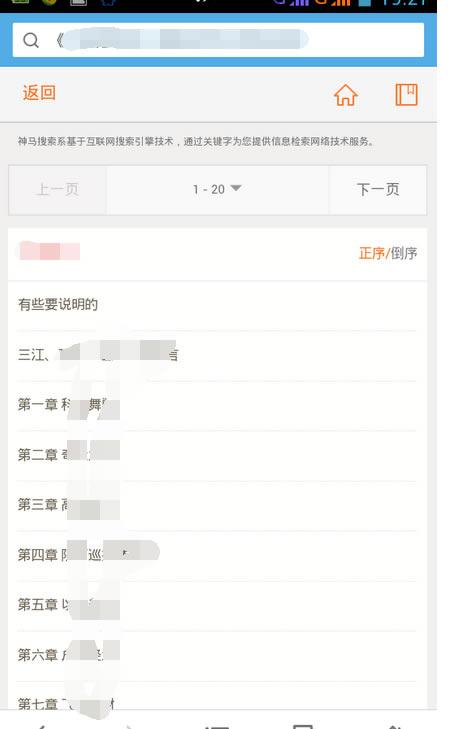Open chapter 第一章

(216, 405)
